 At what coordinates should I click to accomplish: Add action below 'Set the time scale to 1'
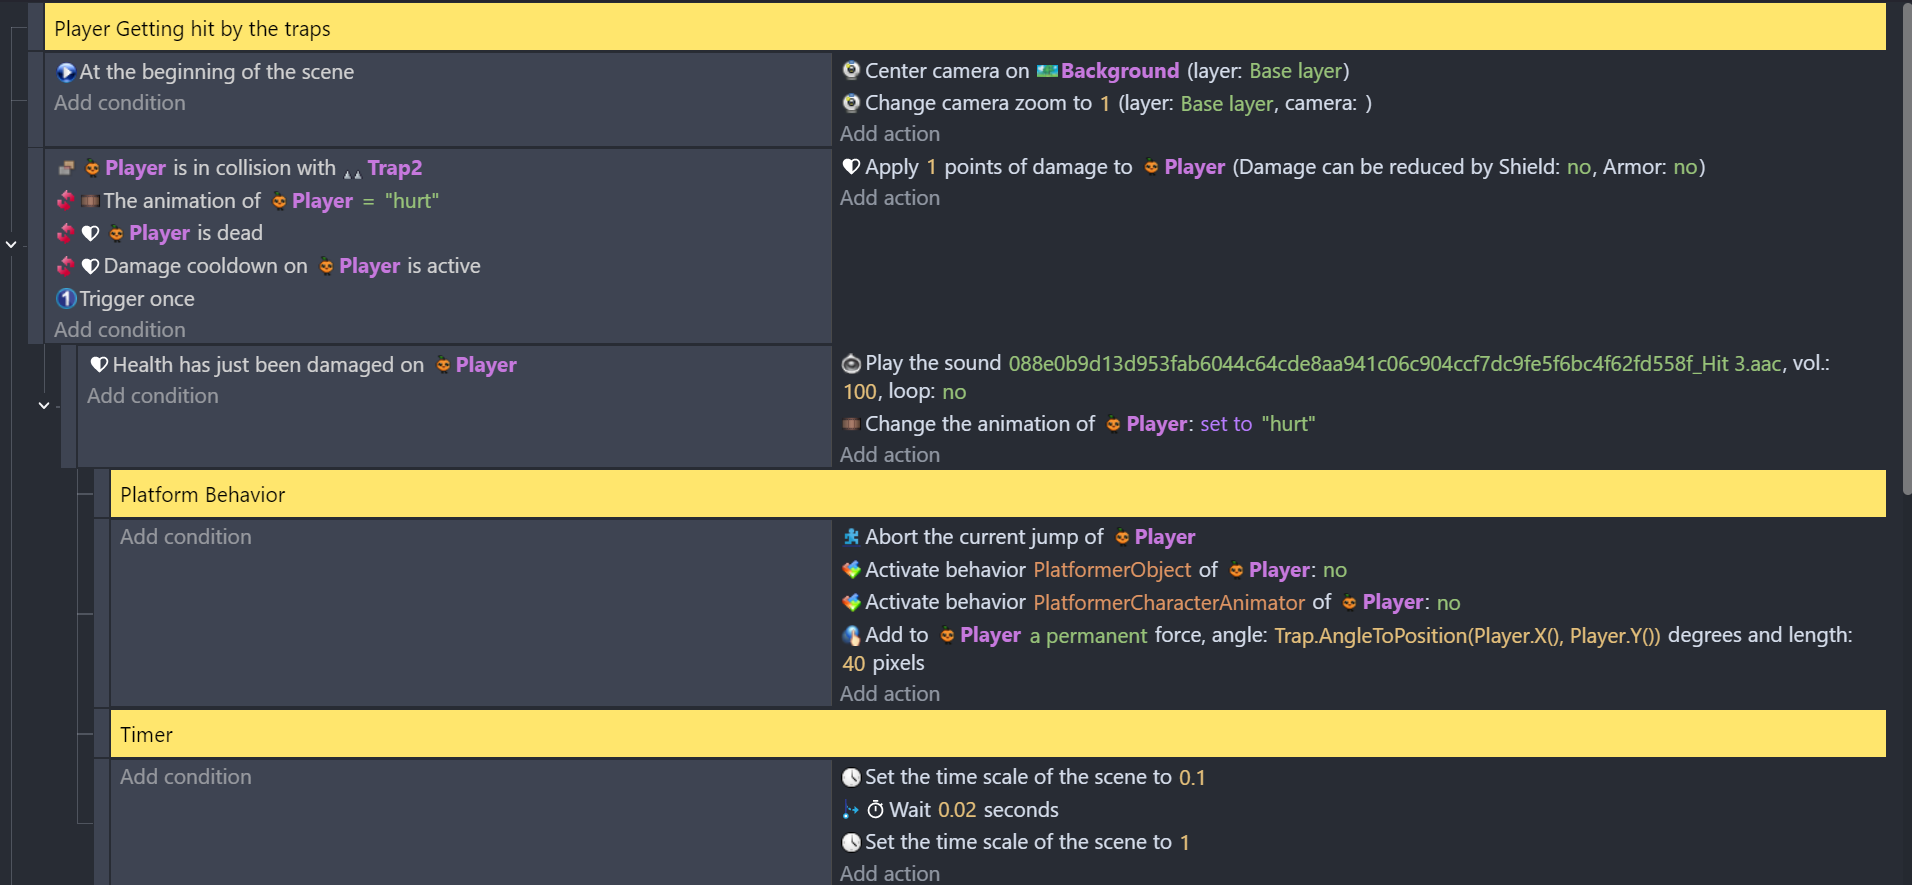(x=890, y=874)
